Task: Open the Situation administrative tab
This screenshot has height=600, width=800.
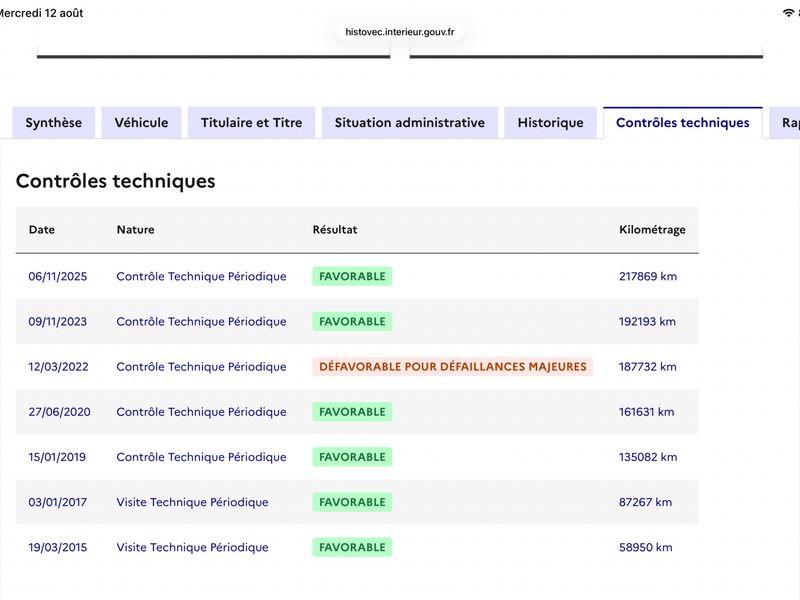Action: [410, 122]
